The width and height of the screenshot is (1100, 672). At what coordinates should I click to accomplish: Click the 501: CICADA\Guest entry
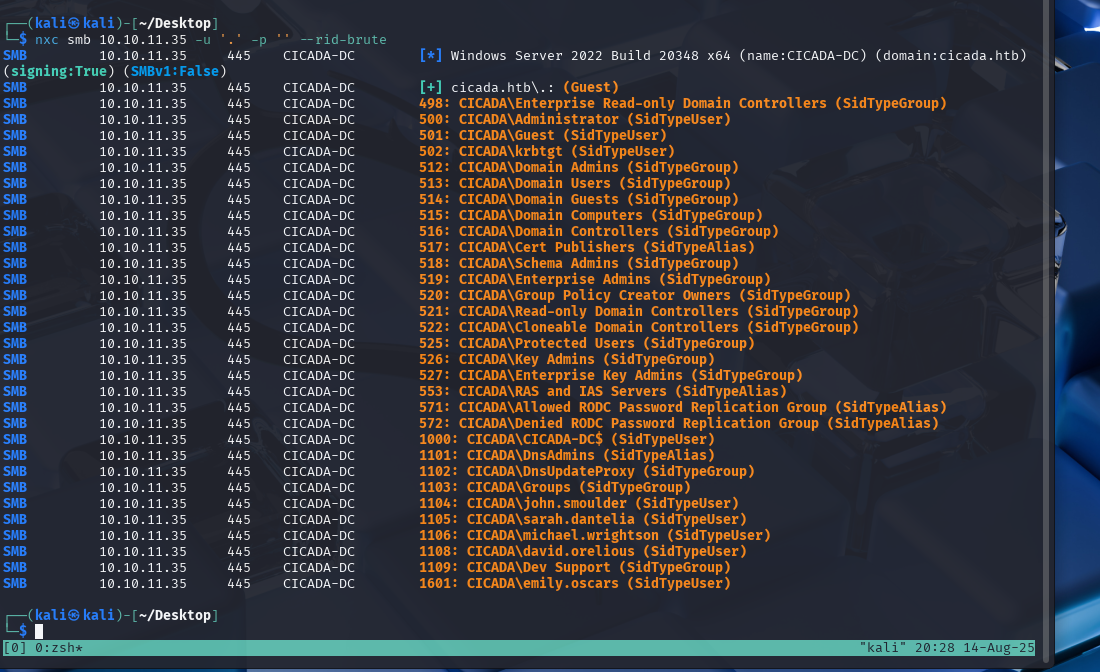(x=542, y=135)
